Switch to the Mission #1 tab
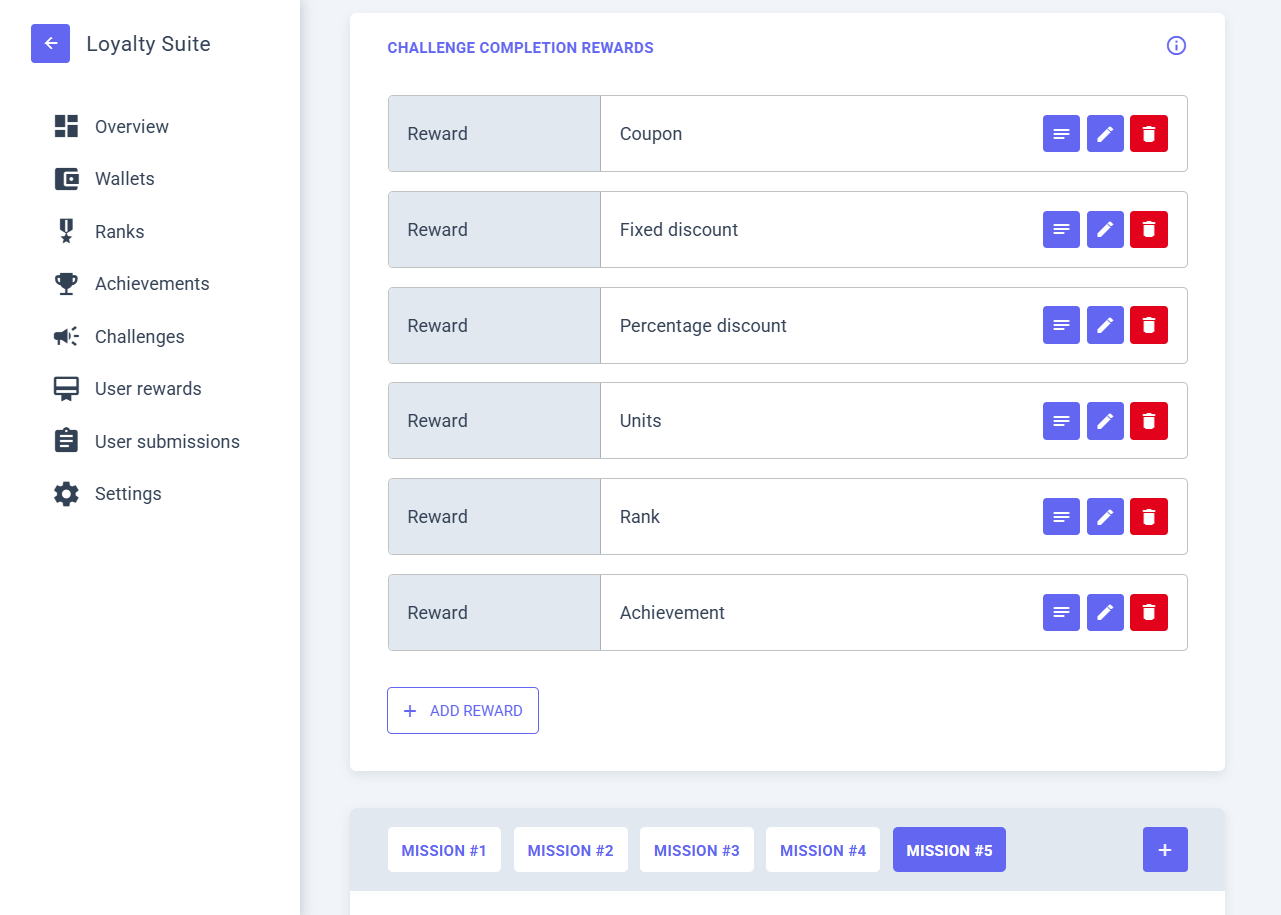Image resolution: width=1281 pixels, height=915 pixels. pyautogui.click(x=444, y=850)
